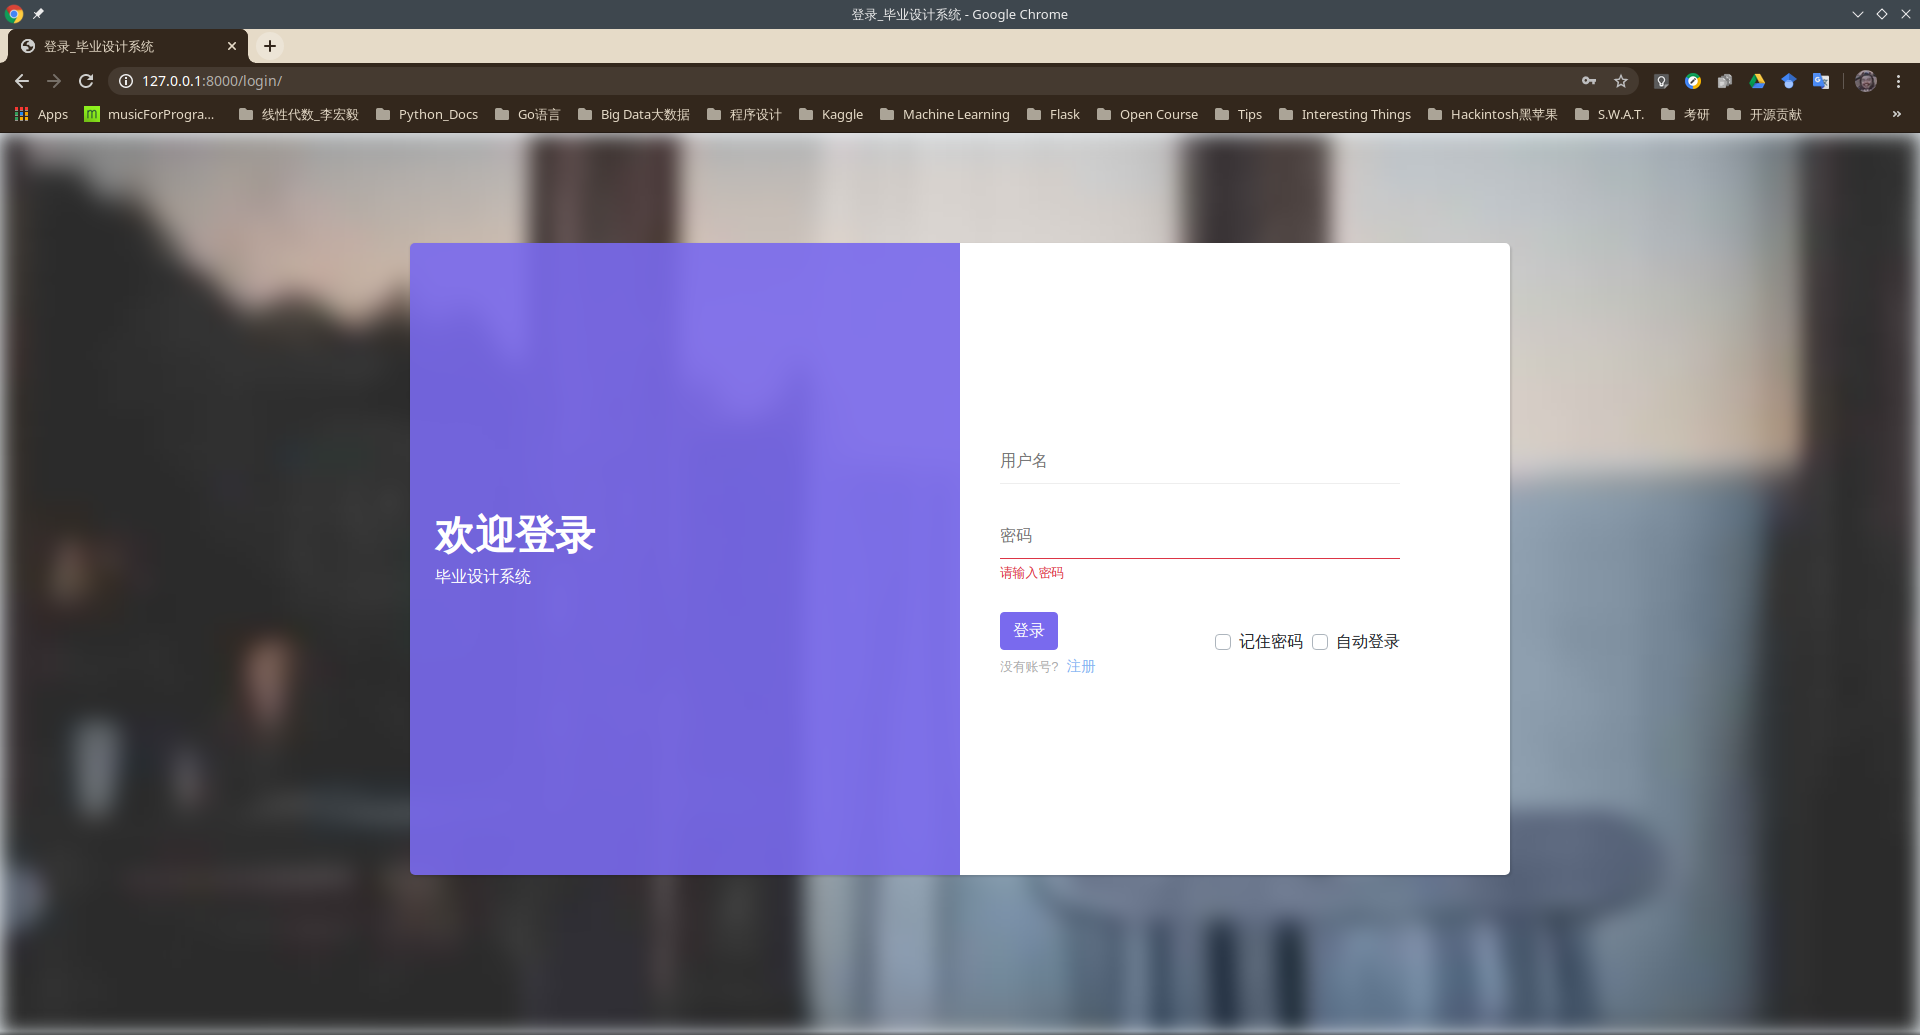Screen dimensions: 1920x1035
Task: Follow the 注册 register link
Action: pos(1081,666)
